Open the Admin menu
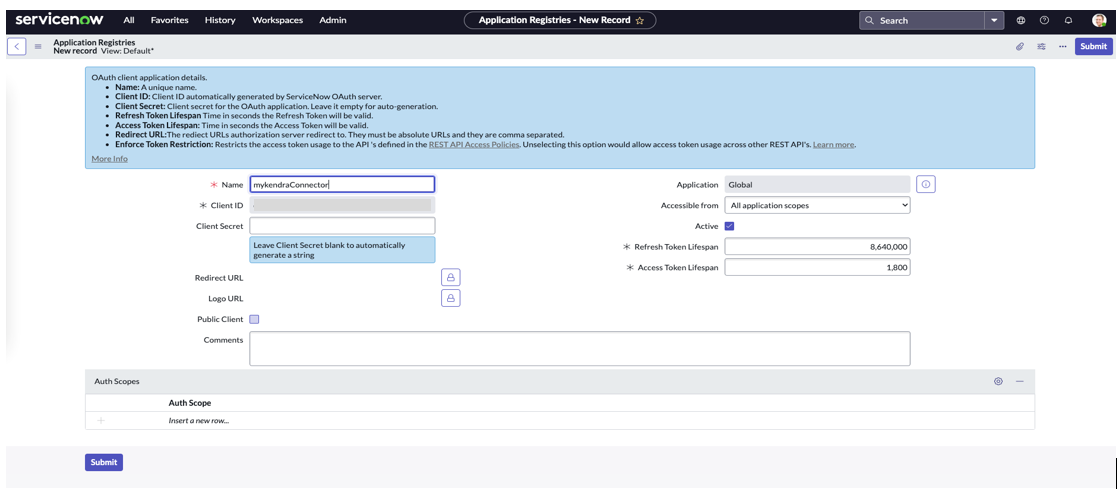The height and width of the screenshot is (500, 1118). pyautogui.click(x=333, y=20)
